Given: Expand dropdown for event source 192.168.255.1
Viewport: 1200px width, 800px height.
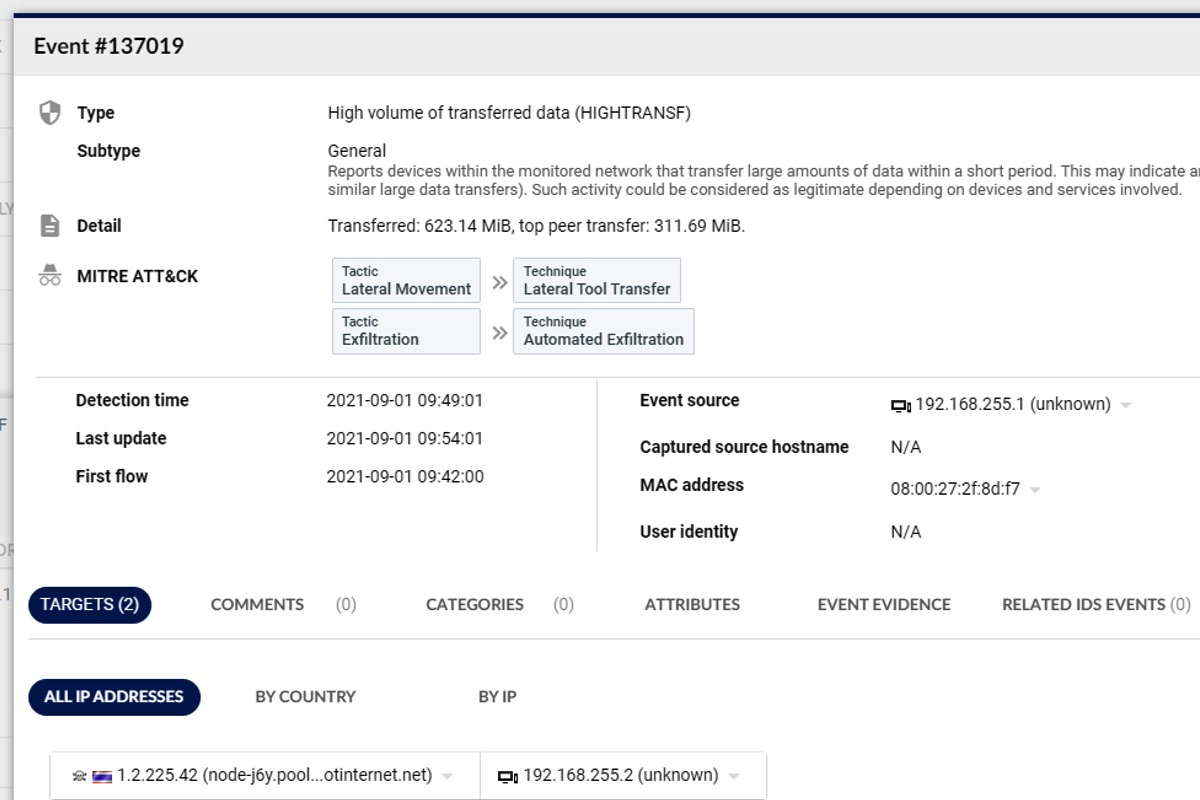Looking at the screenshot, I should pyautogui.click(x=1126, y=405).
